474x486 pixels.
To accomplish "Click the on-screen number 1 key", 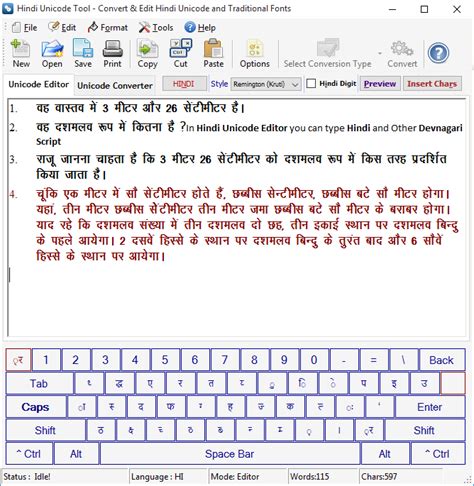I will pyautogui.click(x=46, y=360).
